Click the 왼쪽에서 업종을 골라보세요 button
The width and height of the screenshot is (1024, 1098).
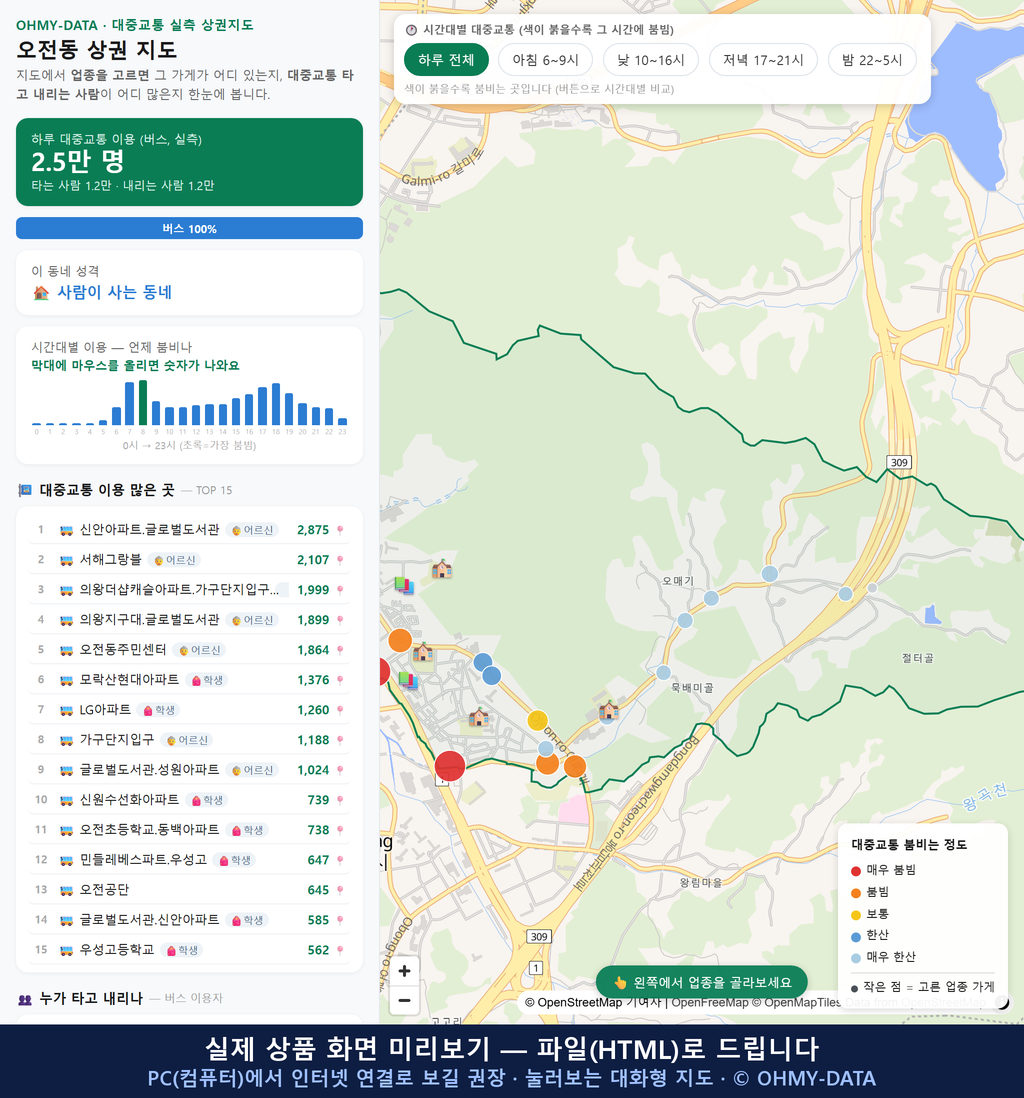click(x=702, y=982)
